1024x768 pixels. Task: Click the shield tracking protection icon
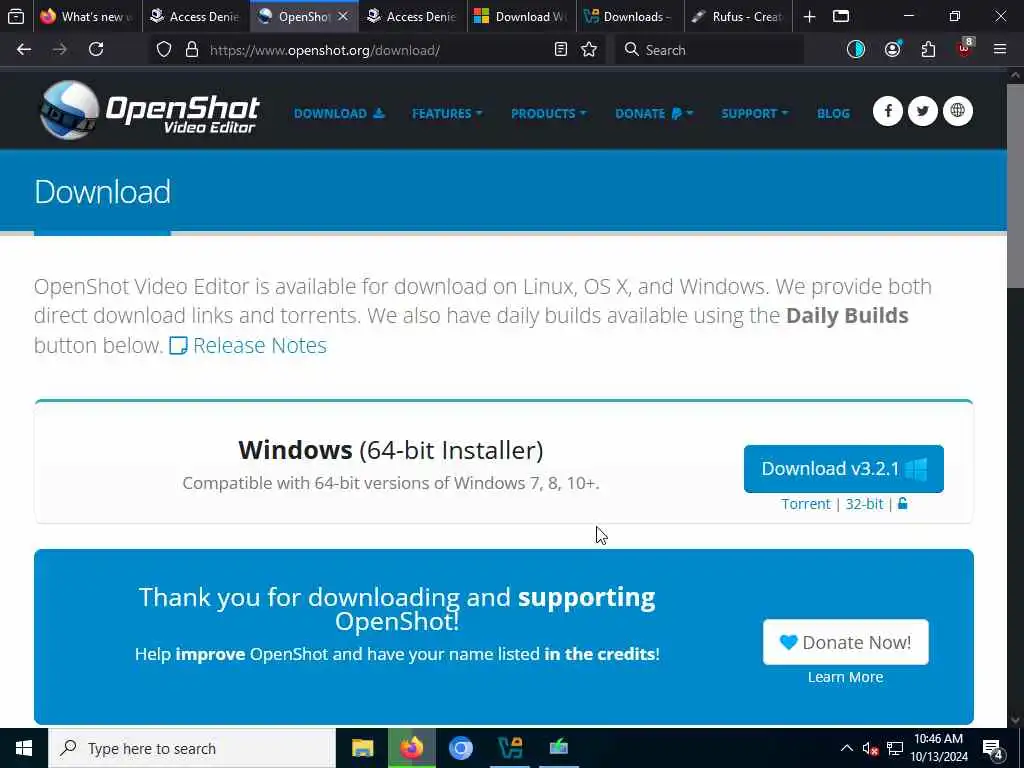coord(164,50)
